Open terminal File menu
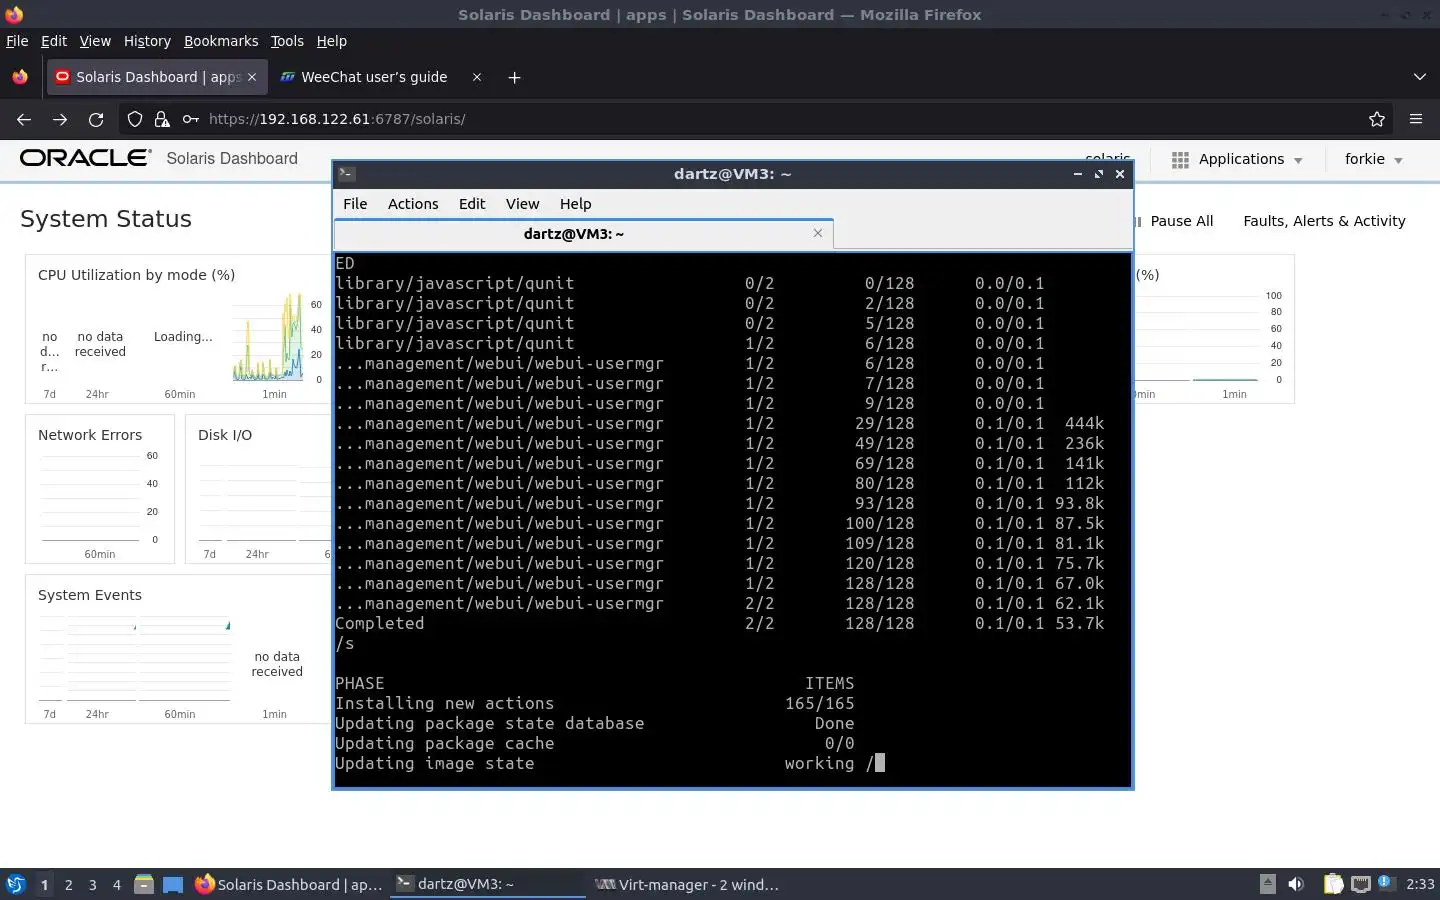 [355, 204]
